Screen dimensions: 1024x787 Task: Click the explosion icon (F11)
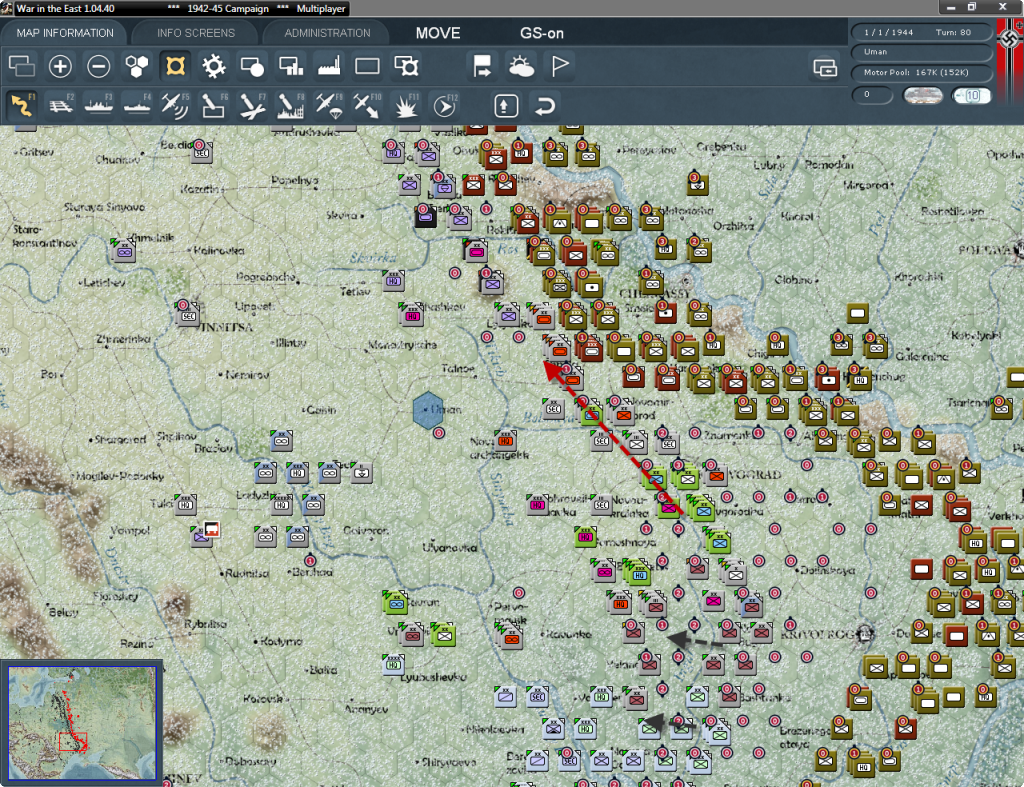coord(405,105)
